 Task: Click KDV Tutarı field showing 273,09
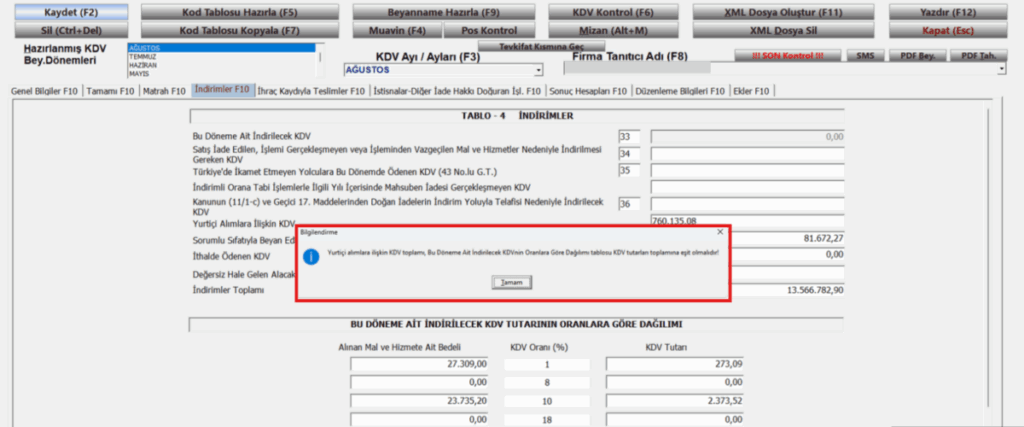(675, 365)
